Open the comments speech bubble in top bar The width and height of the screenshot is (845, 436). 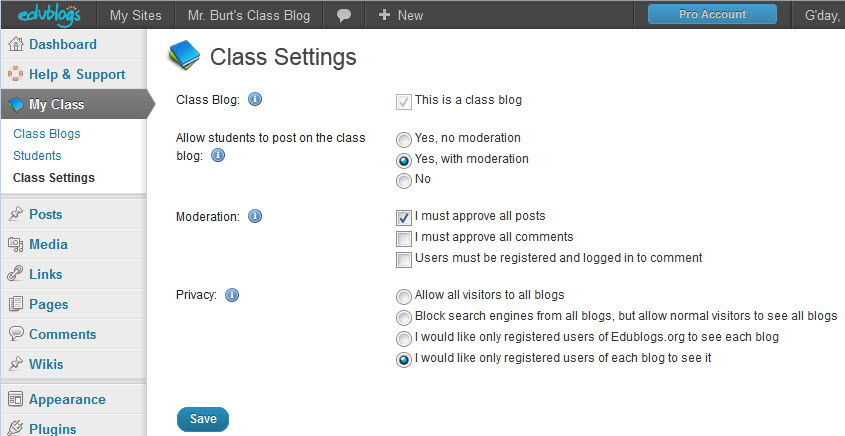(x=344, y=15)
